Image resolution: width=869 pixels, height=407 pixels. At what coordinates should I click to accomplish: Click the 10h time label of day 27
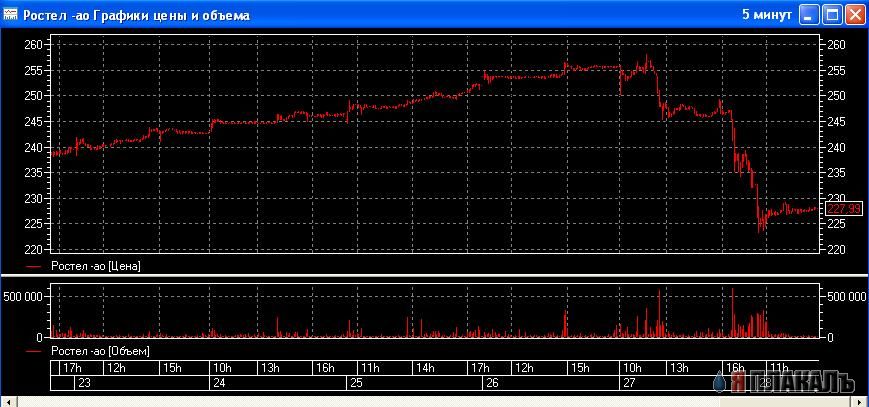(x=632, y=368)
